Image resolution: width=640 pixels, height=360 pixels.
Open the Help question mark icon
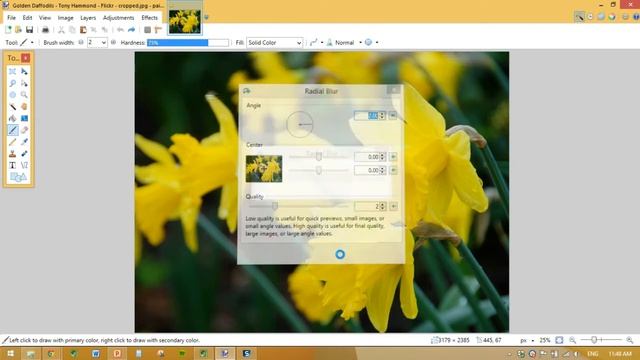tap(636, 17)
